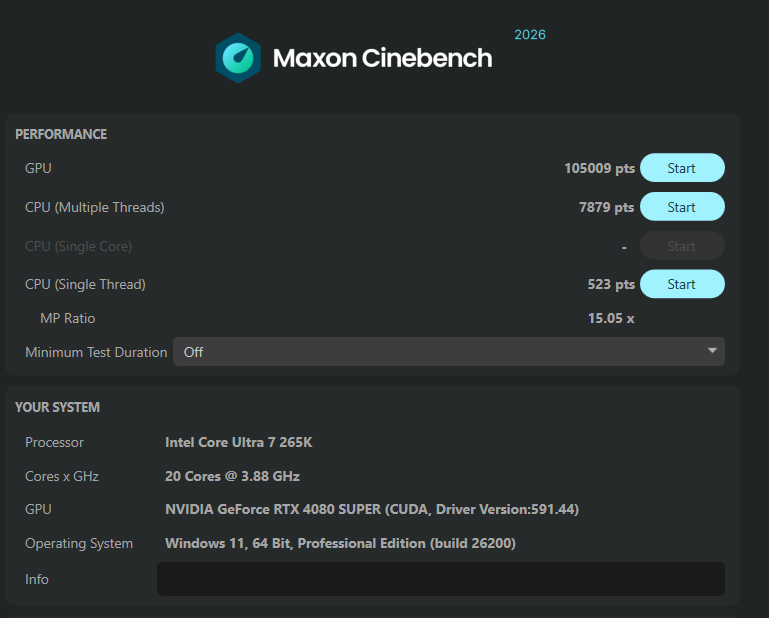Click the YOUR SYSTEM section heading
Screen dimensions: 769x618
(57, 408)
